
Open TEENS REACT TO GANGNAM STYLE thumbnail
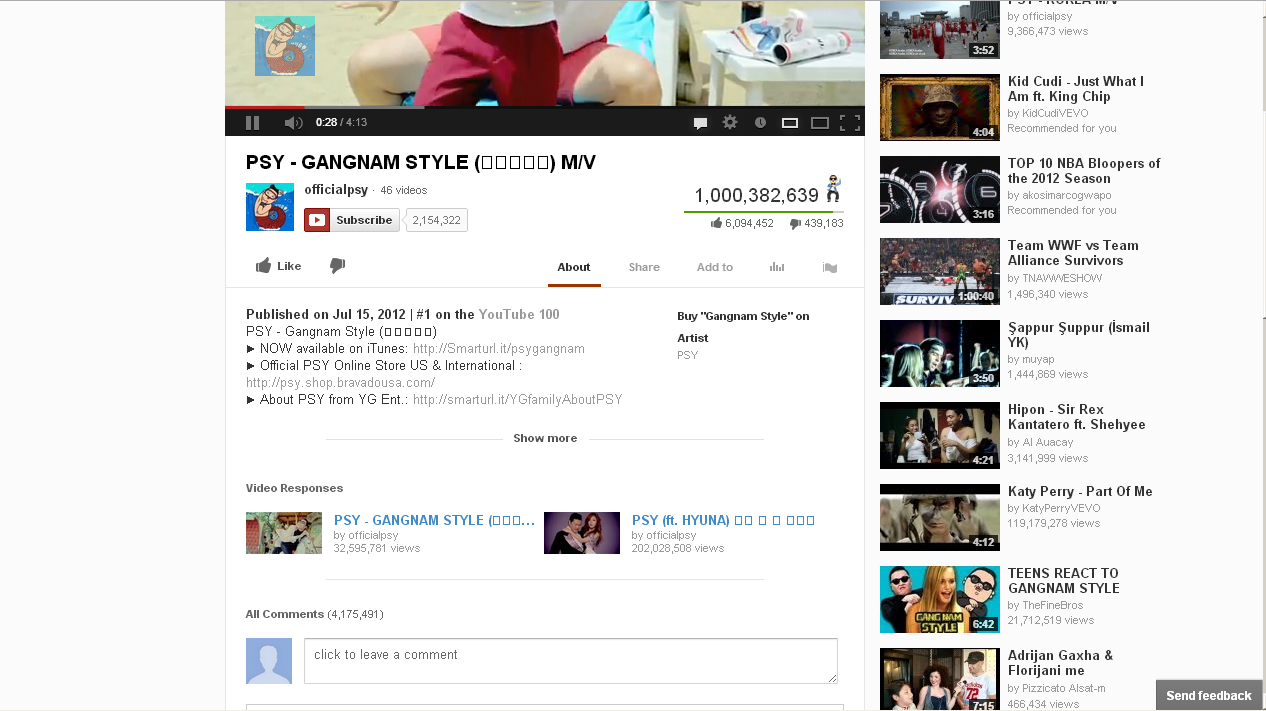[940, 599]
